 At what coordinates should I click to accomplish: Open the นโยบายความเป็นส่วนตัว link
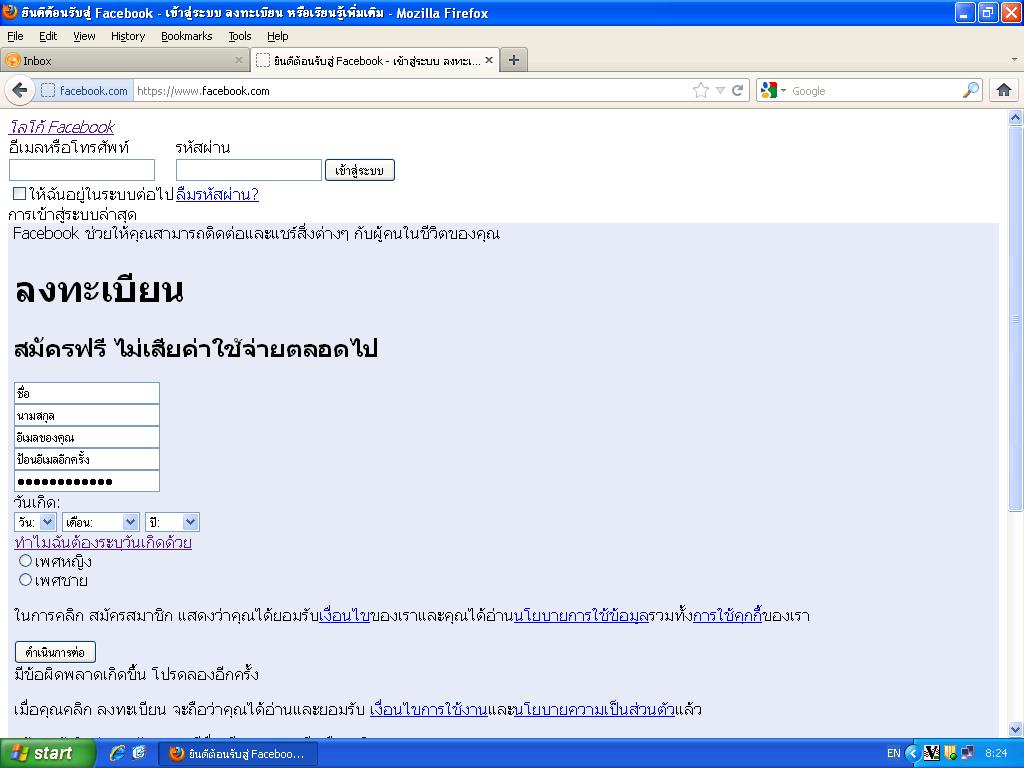pyautogui.click(x=594, y=709)
